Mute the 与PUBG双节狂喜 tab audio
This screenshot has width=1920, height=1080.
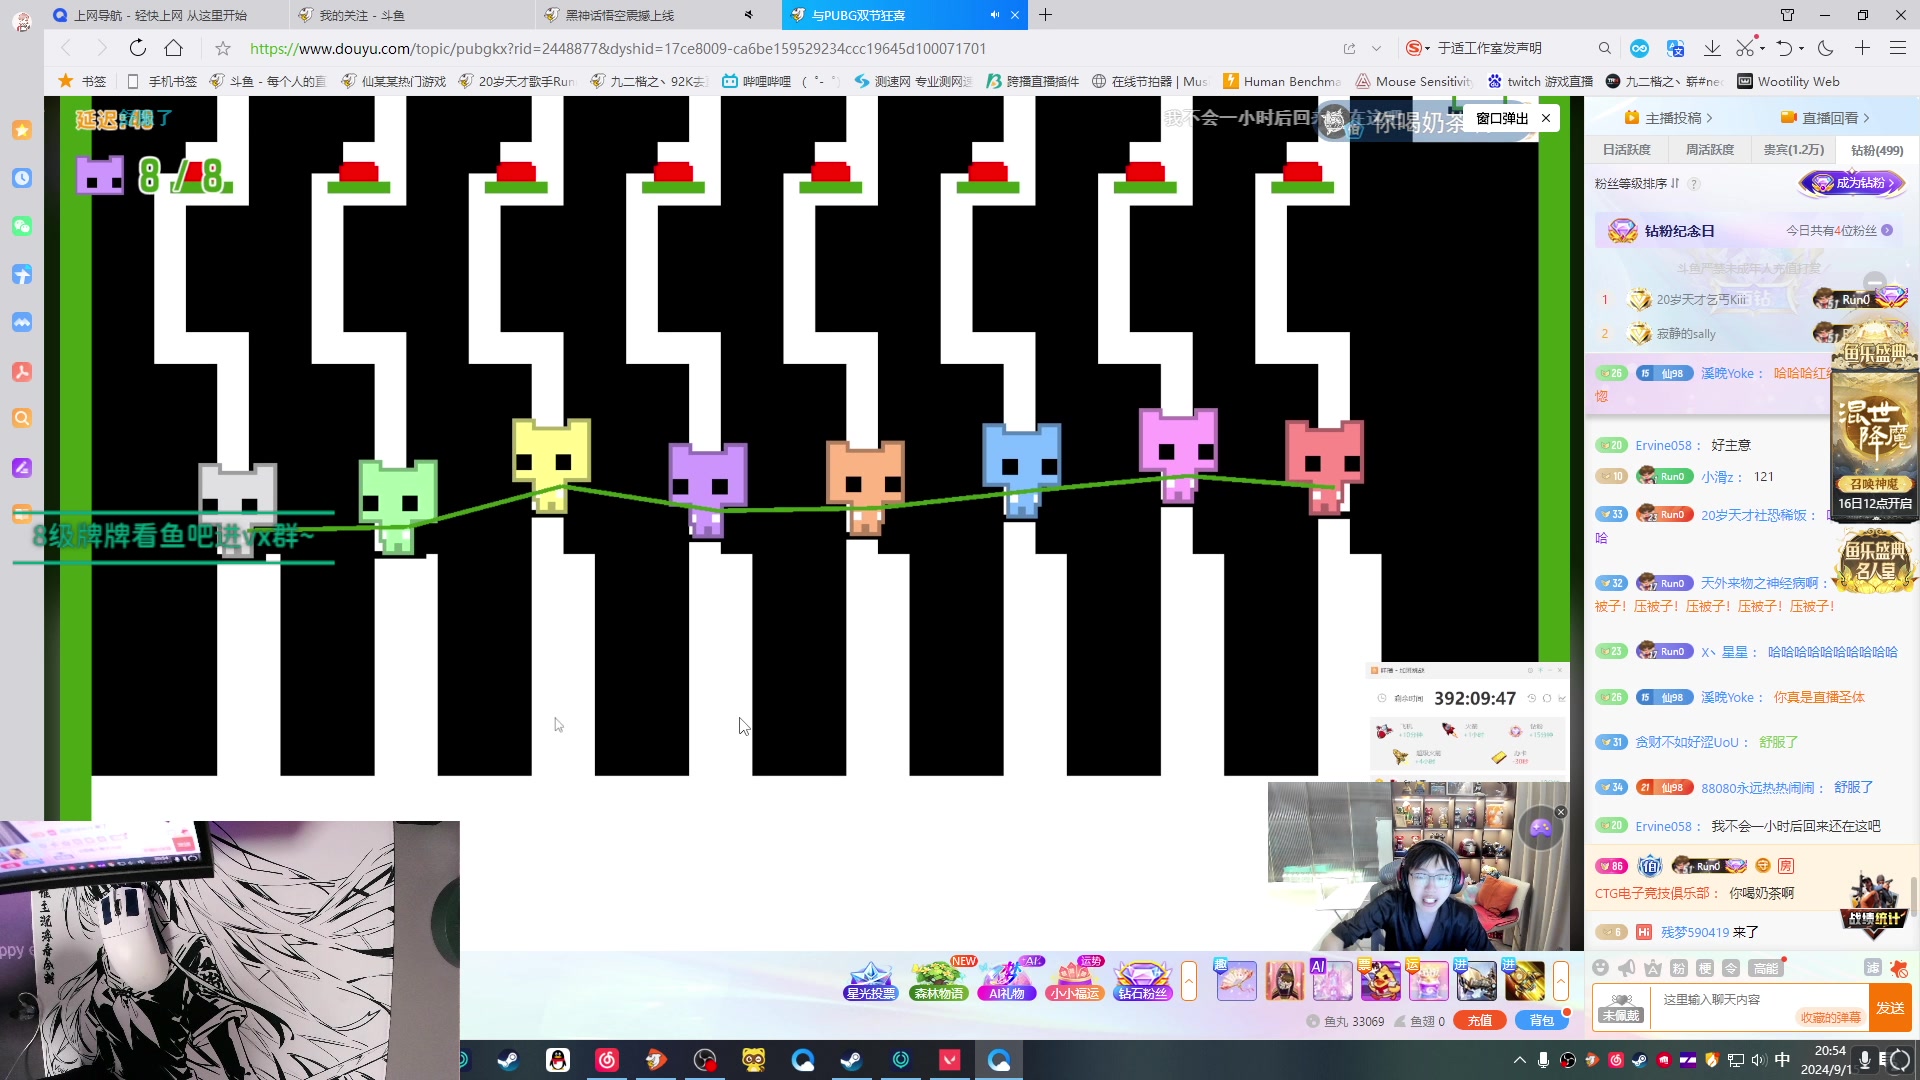[x=995, y=15]
